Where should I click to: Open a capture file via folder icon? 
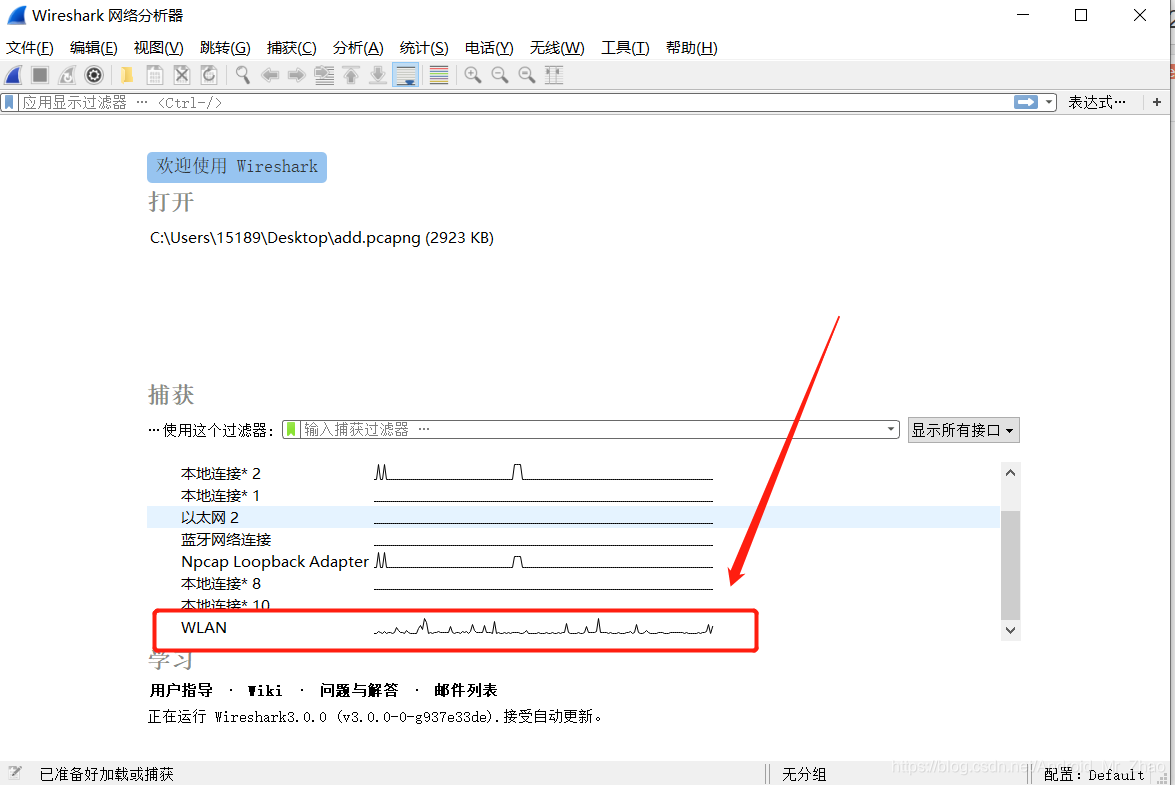[x=127, y=75]
